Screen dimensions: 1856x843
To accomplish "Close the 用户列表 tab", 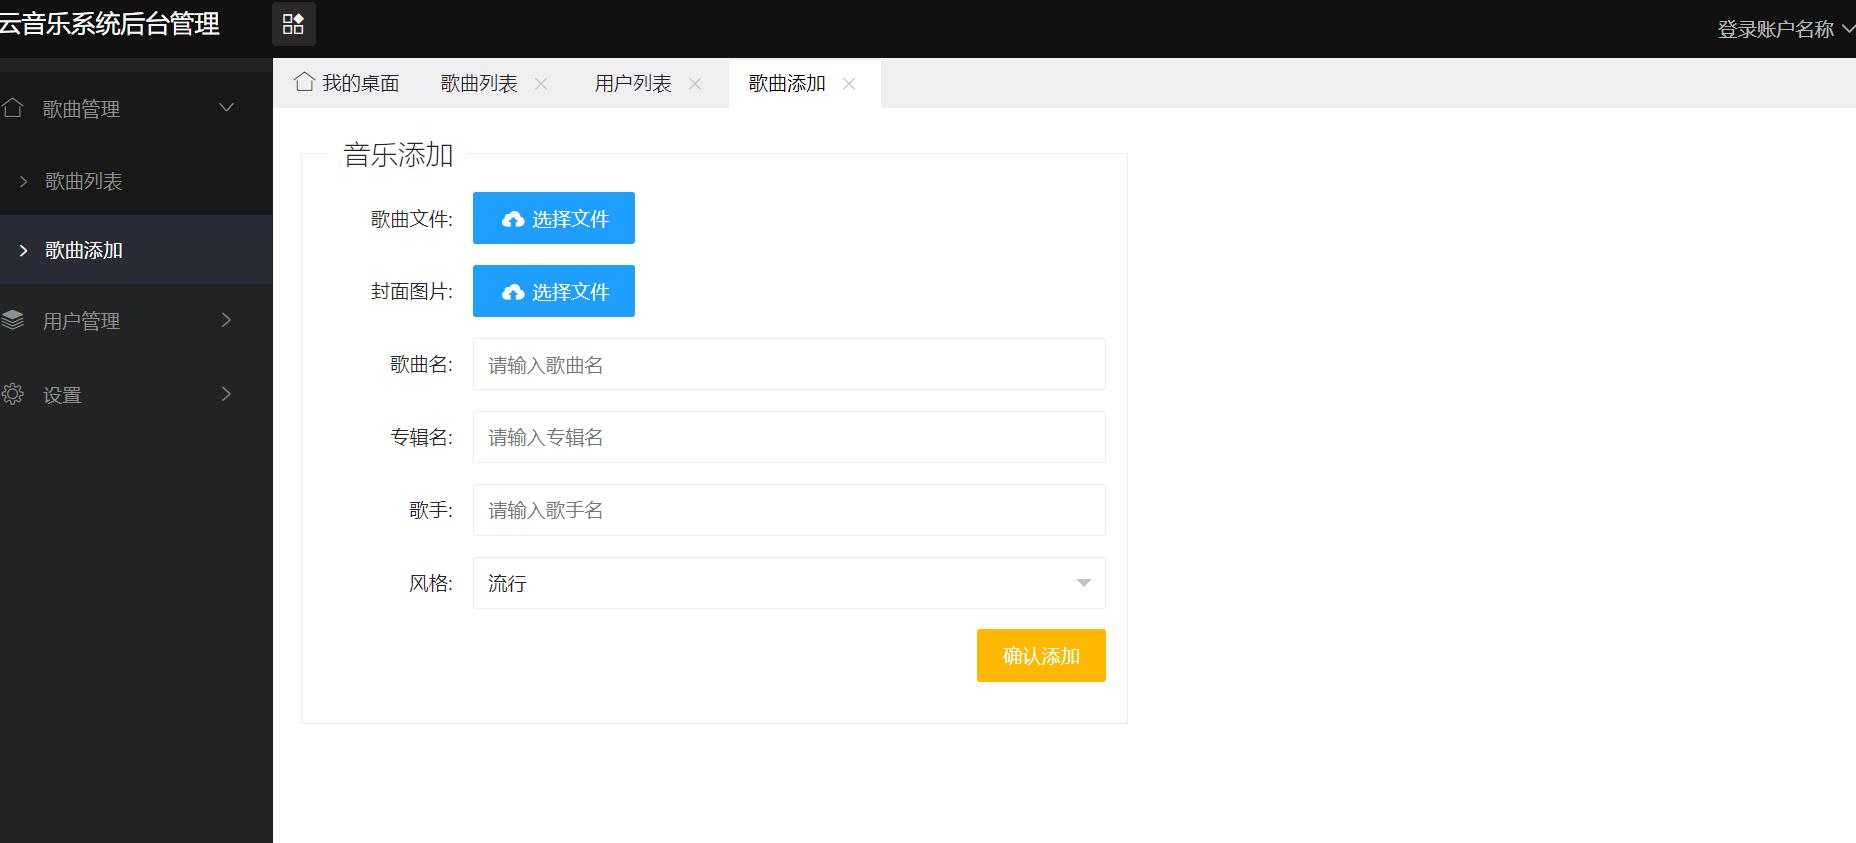I will click(695, 84).
